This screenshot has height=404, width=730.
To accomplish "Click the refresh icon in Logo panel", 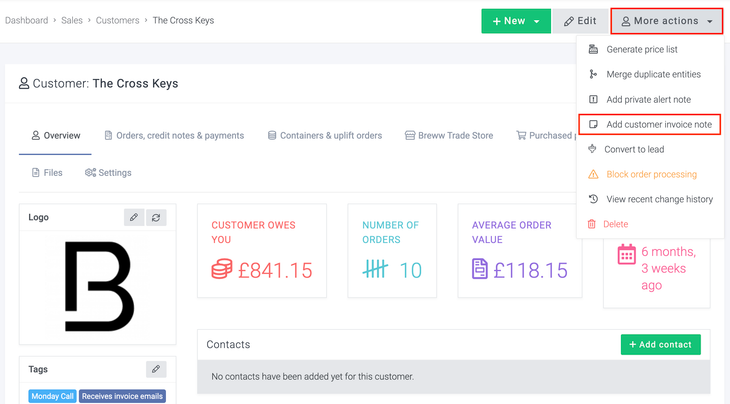I will click(x=156, y=217).
